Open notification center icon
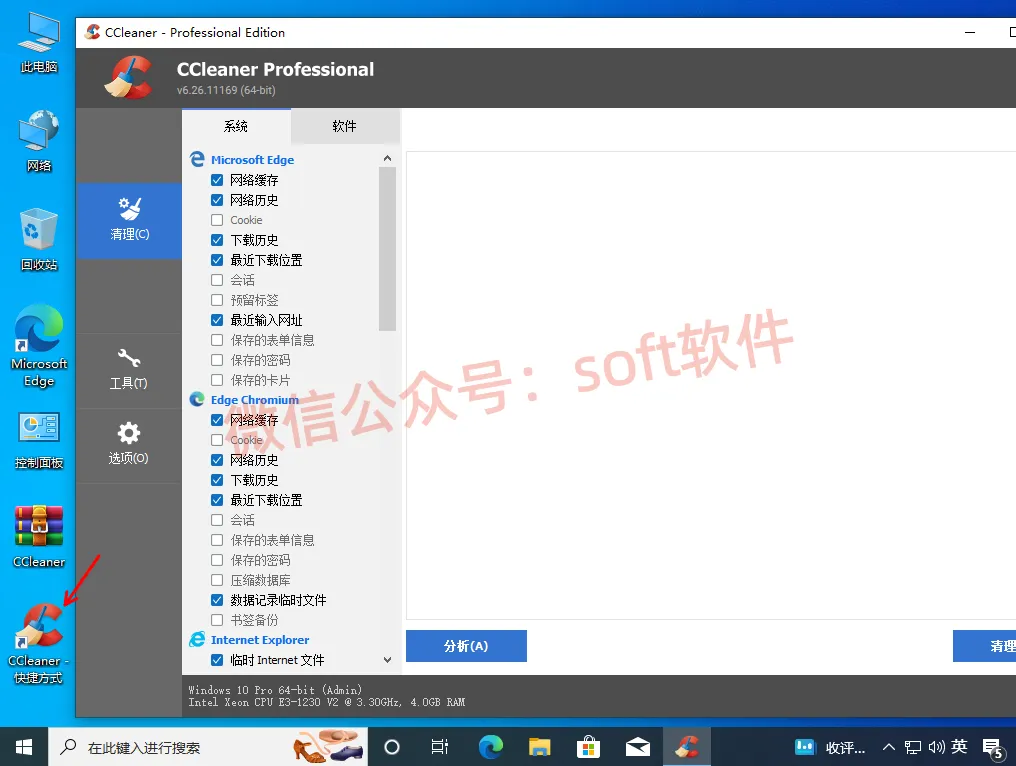This screenshot has height=766, width=1016. click(x=994, y=749)
